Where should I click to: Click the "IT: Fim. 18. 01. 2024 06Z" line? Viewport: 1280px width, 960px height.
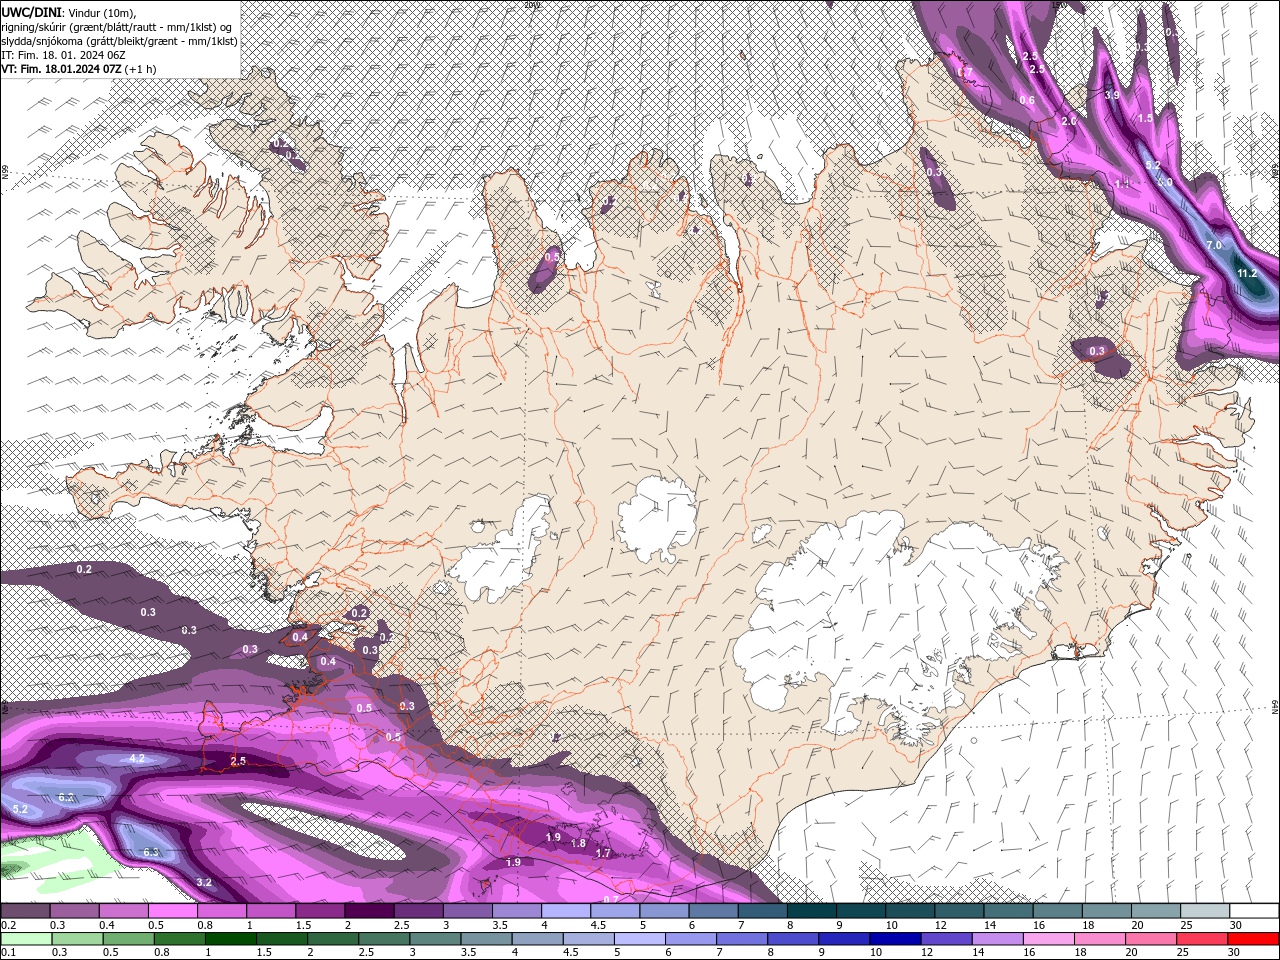(x=61, y=55)
